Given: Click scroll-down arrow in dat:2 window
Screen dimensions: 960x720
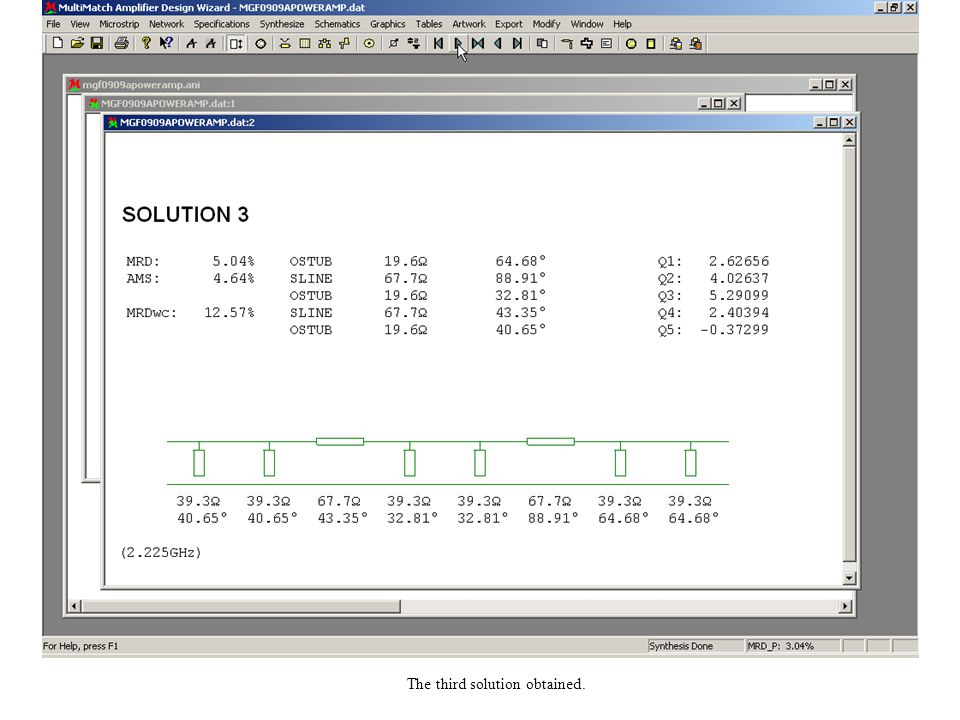Looking at the screenshot, I should [849, 577].
